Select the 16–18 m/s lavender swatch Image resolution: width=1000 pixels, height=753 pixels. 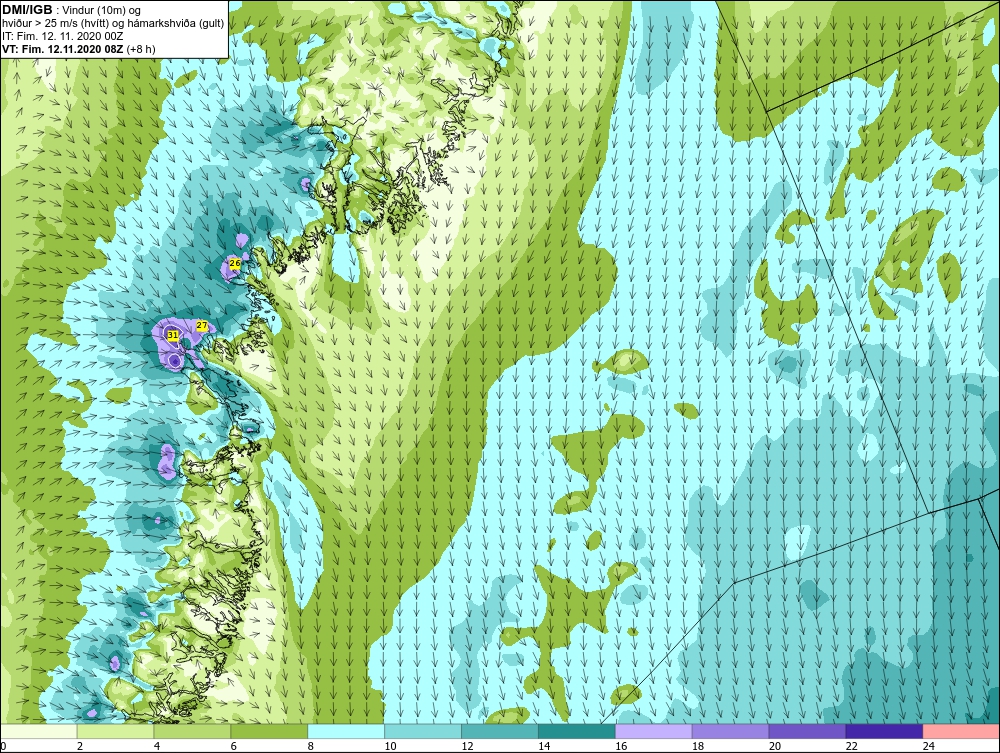coord(654,731)
